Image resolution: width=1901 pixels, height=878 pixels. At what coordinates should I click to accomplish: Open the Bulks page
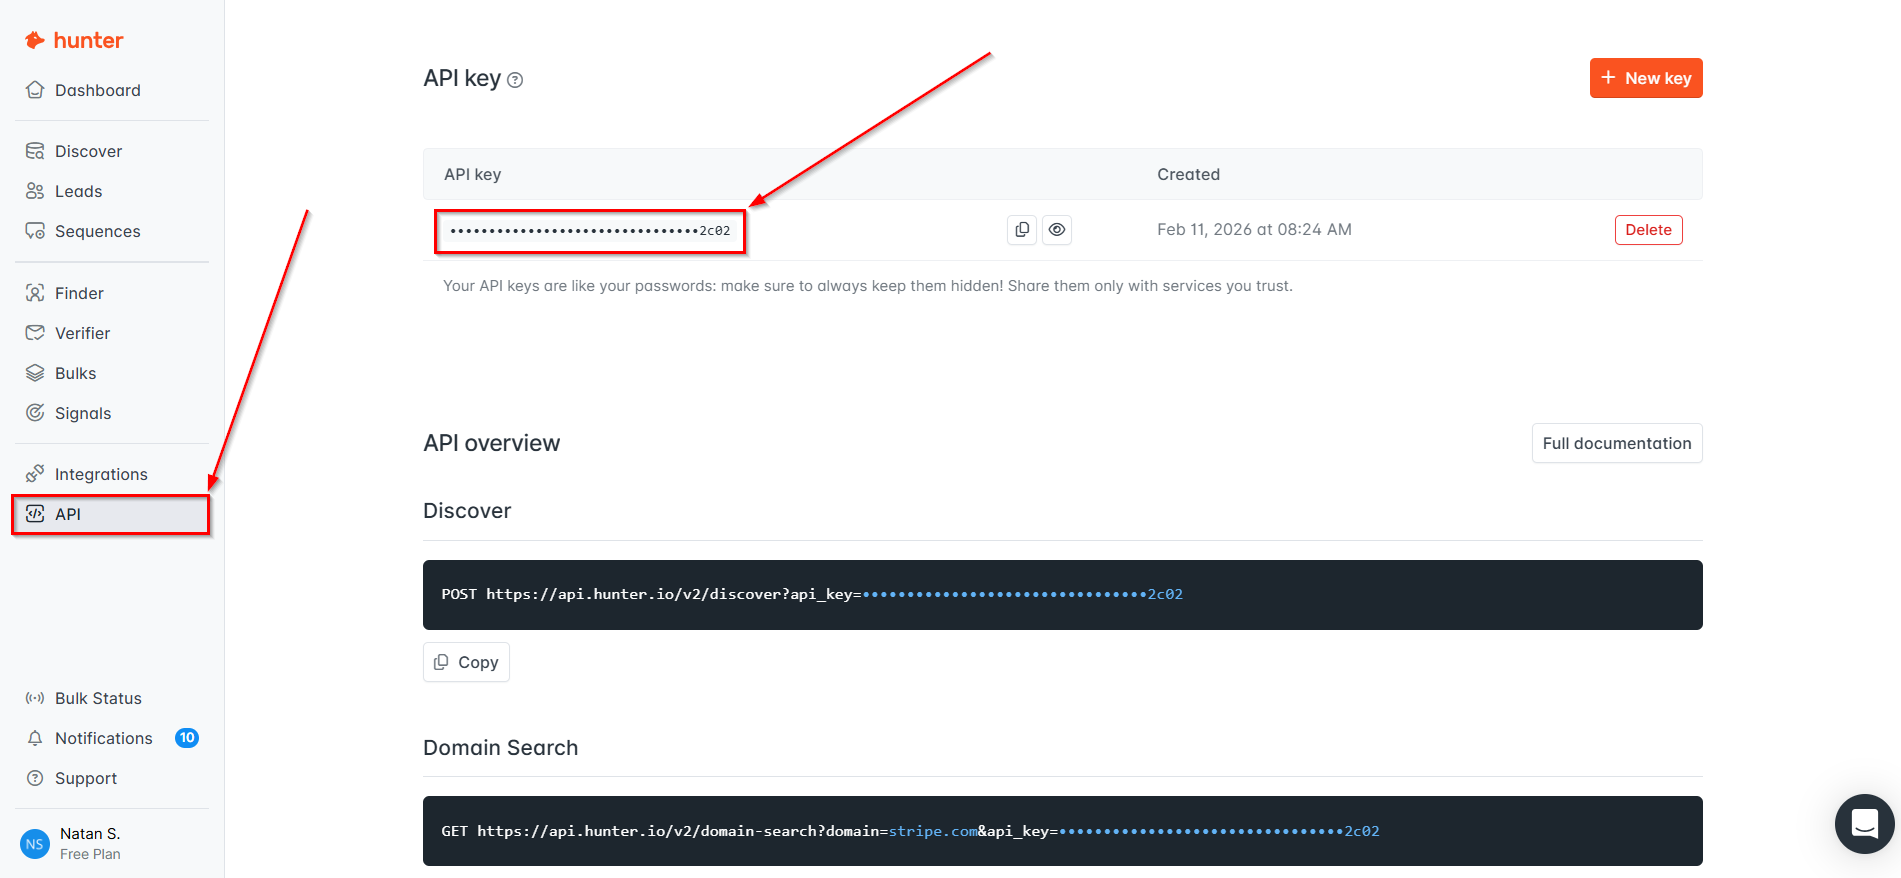[x=75, y=373]
